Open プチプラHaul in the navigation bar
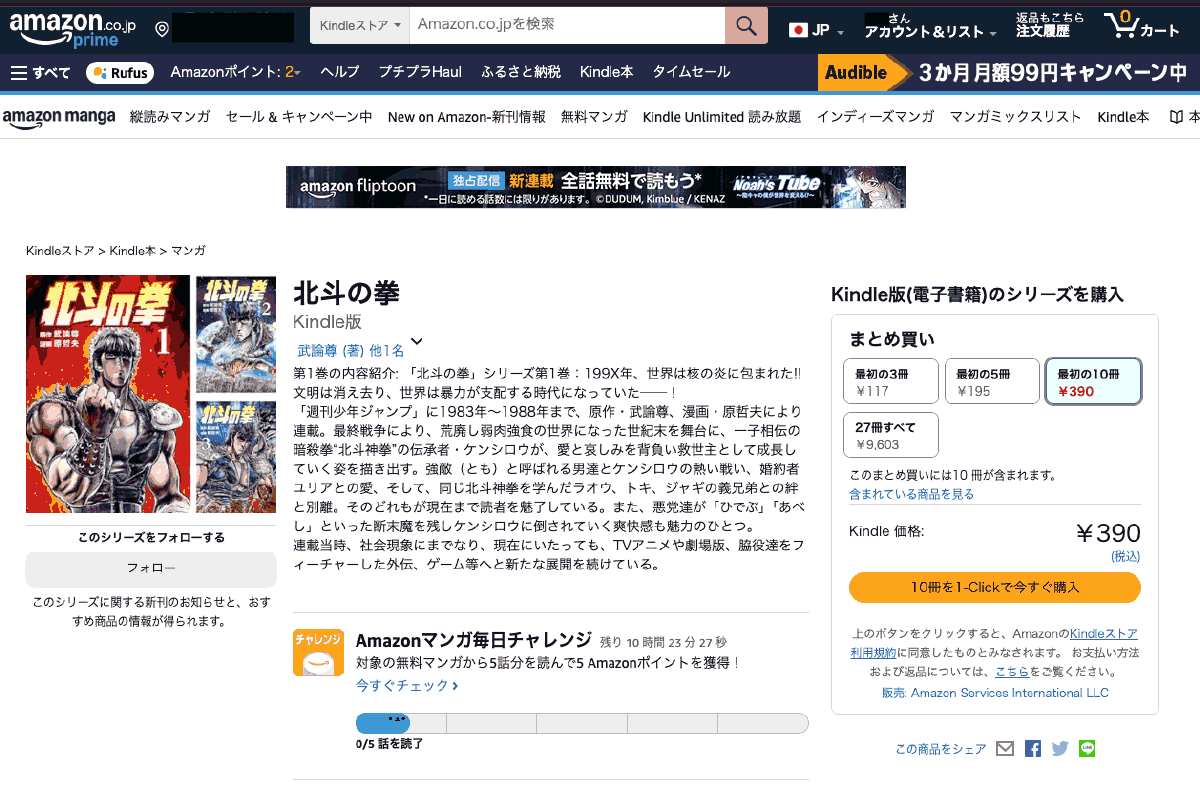This screenshot has width=1200, height=800. click(x=420, y=72)
